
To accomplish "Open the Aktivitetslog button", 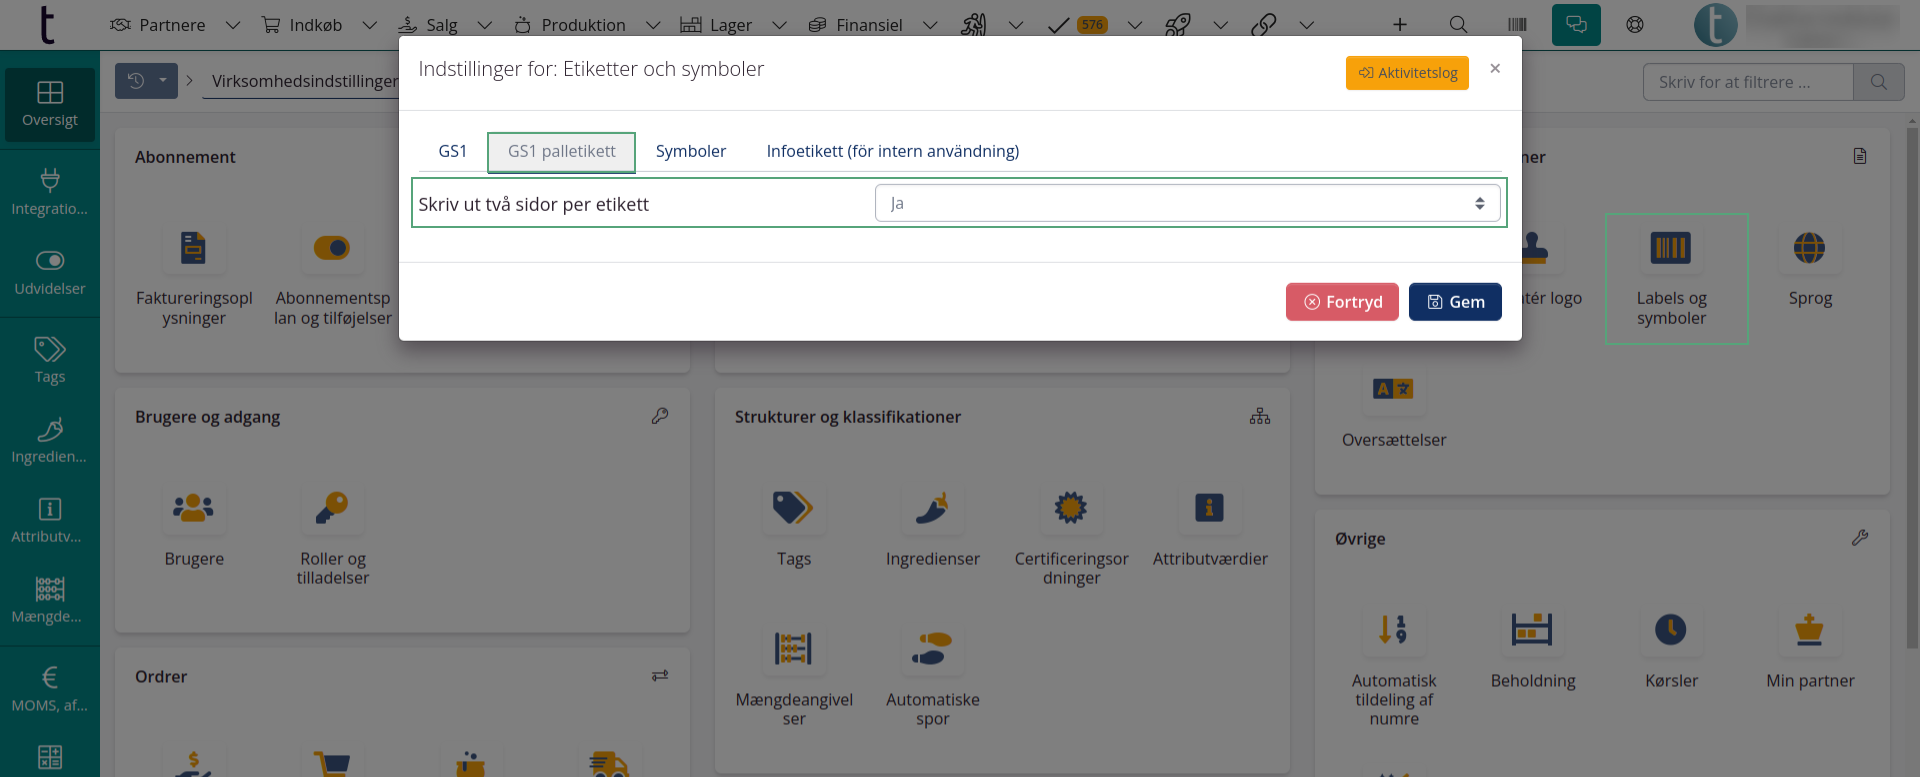I will [x=1406, y=73].
